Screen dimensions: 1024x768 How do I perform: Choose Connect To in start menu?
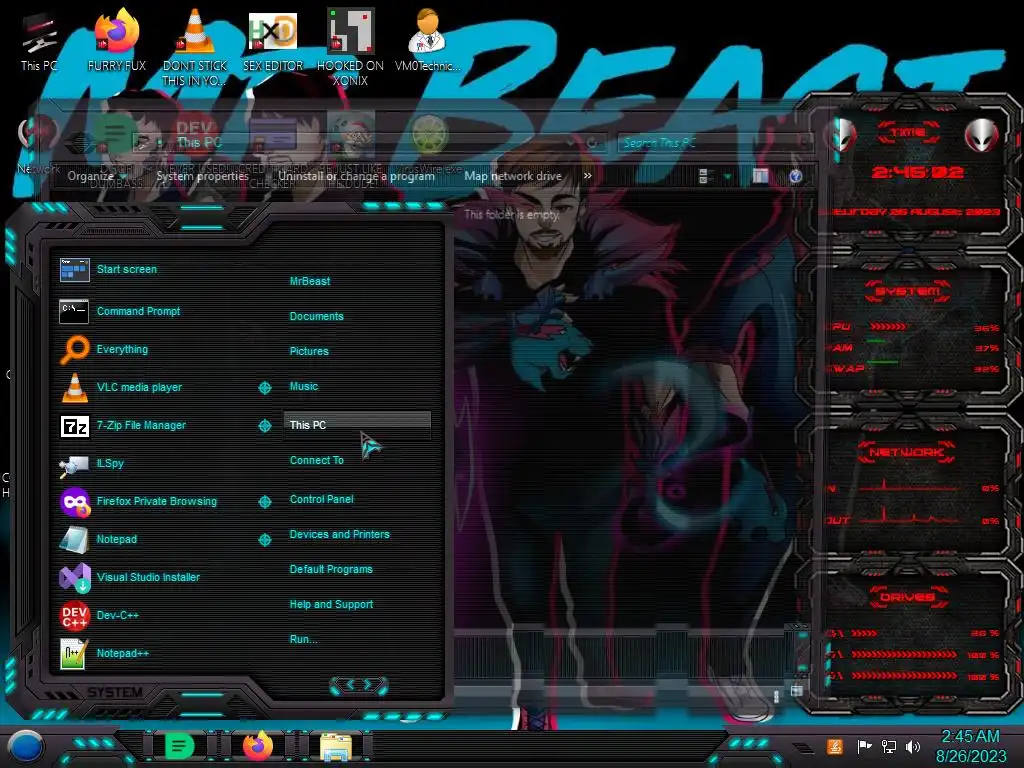[x=317, y=460]
